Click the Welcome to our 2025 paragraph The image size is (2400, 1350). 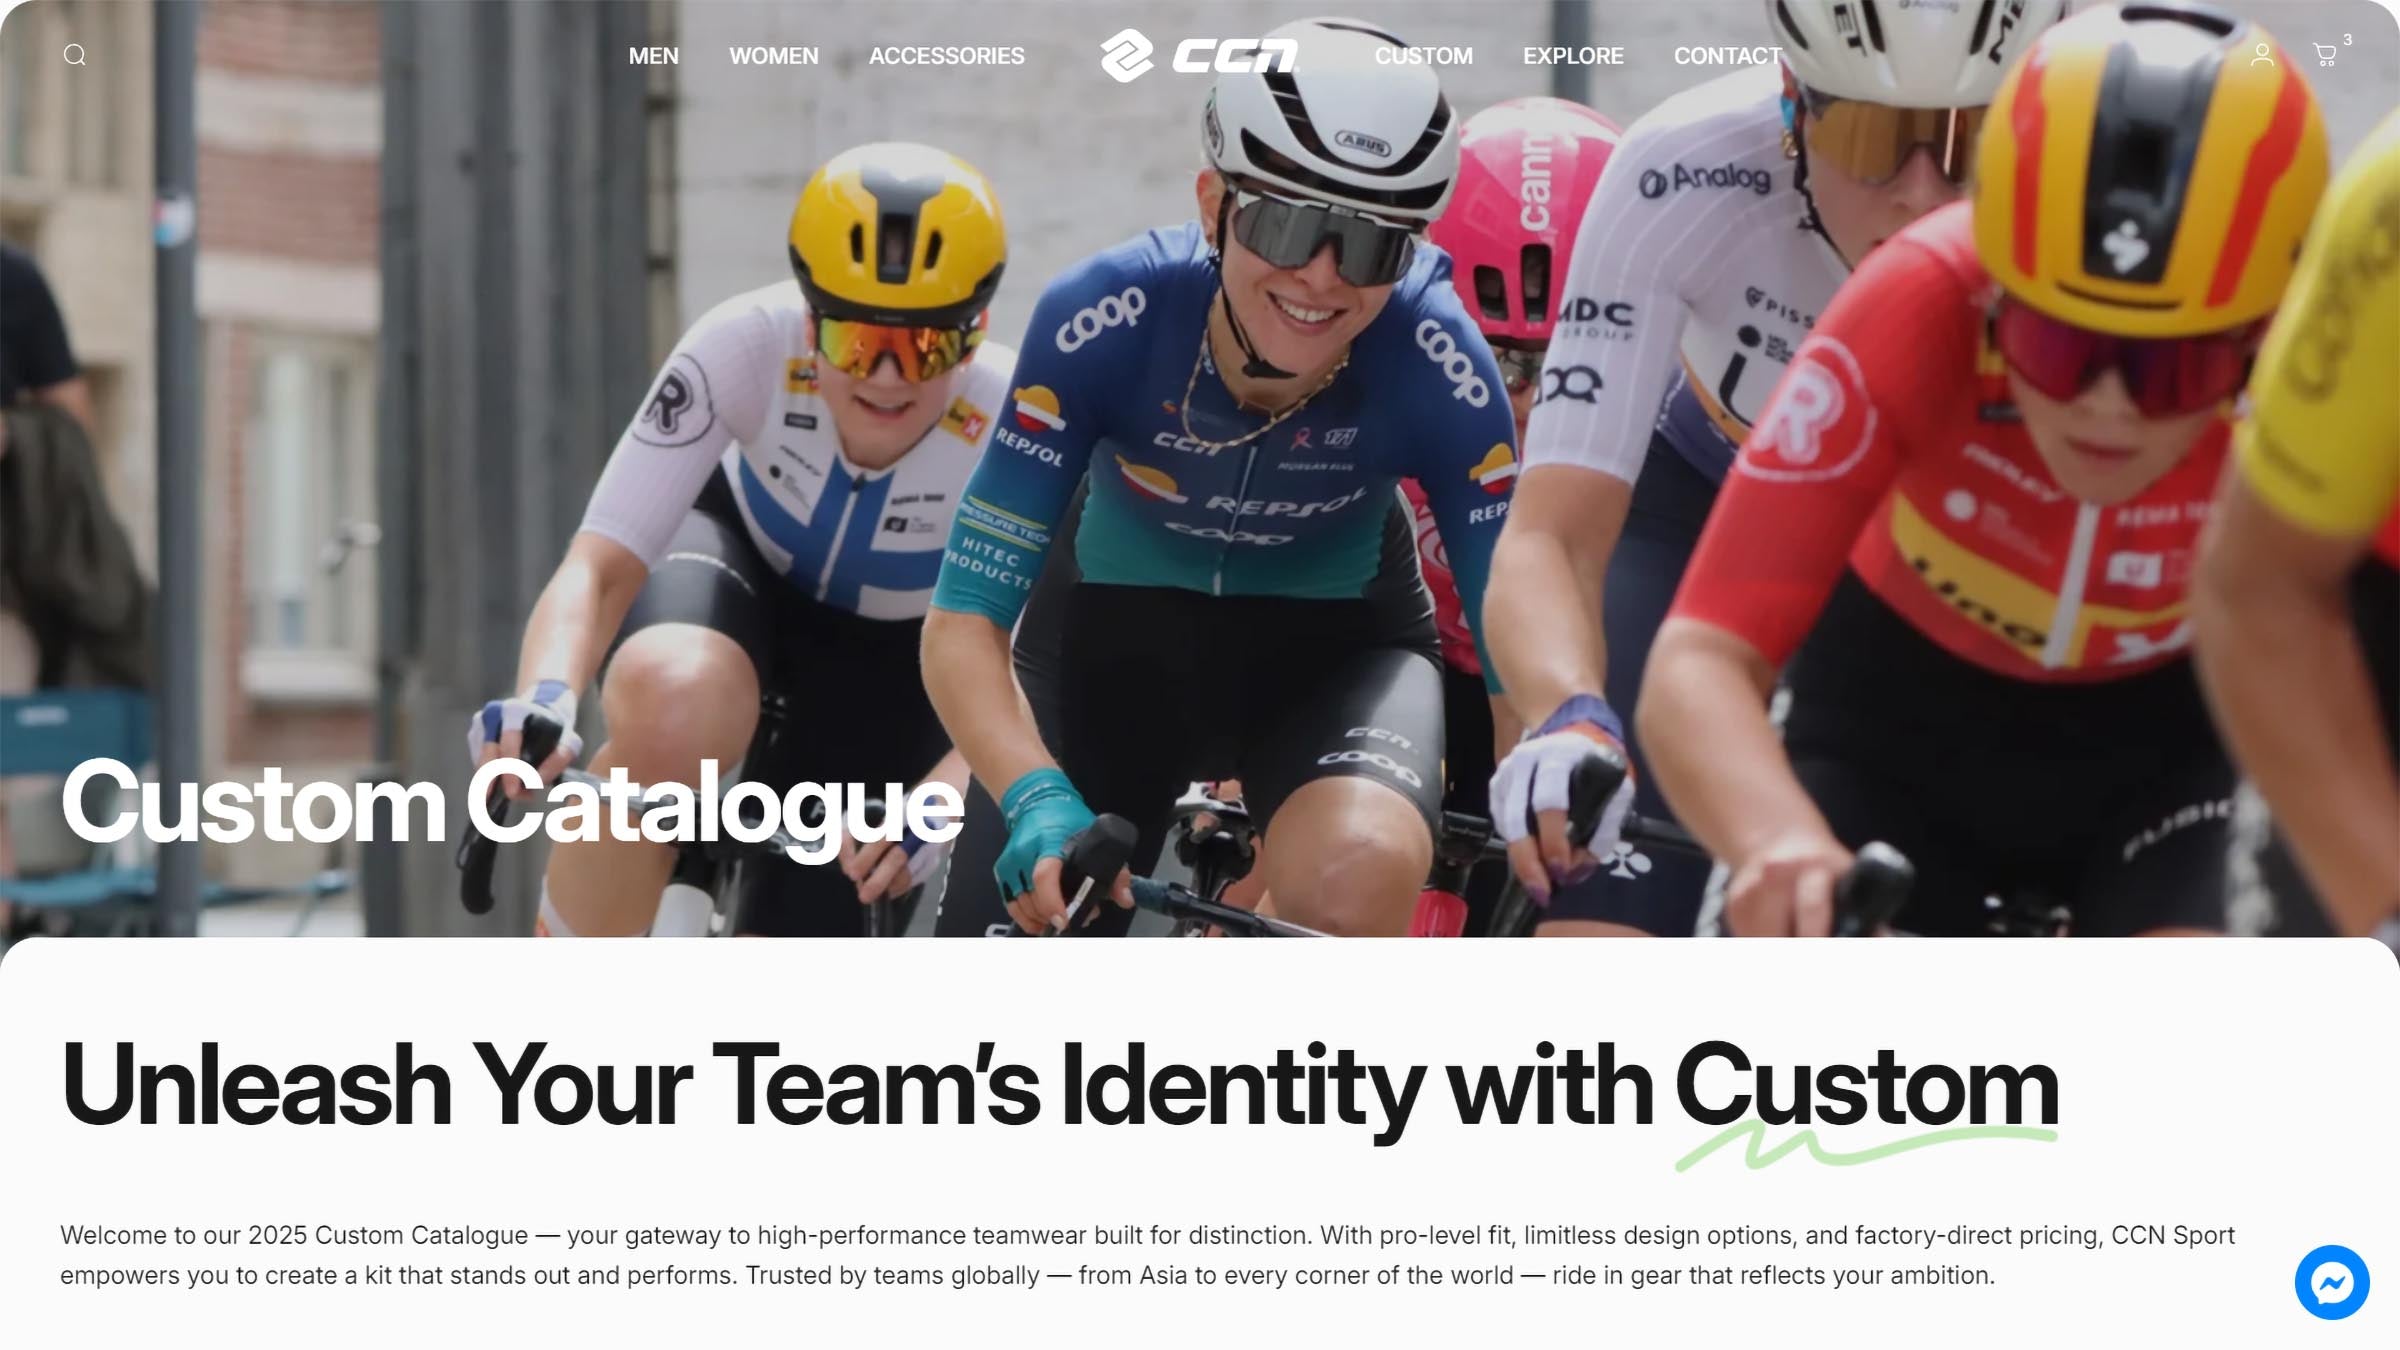coord(1147,1255)
